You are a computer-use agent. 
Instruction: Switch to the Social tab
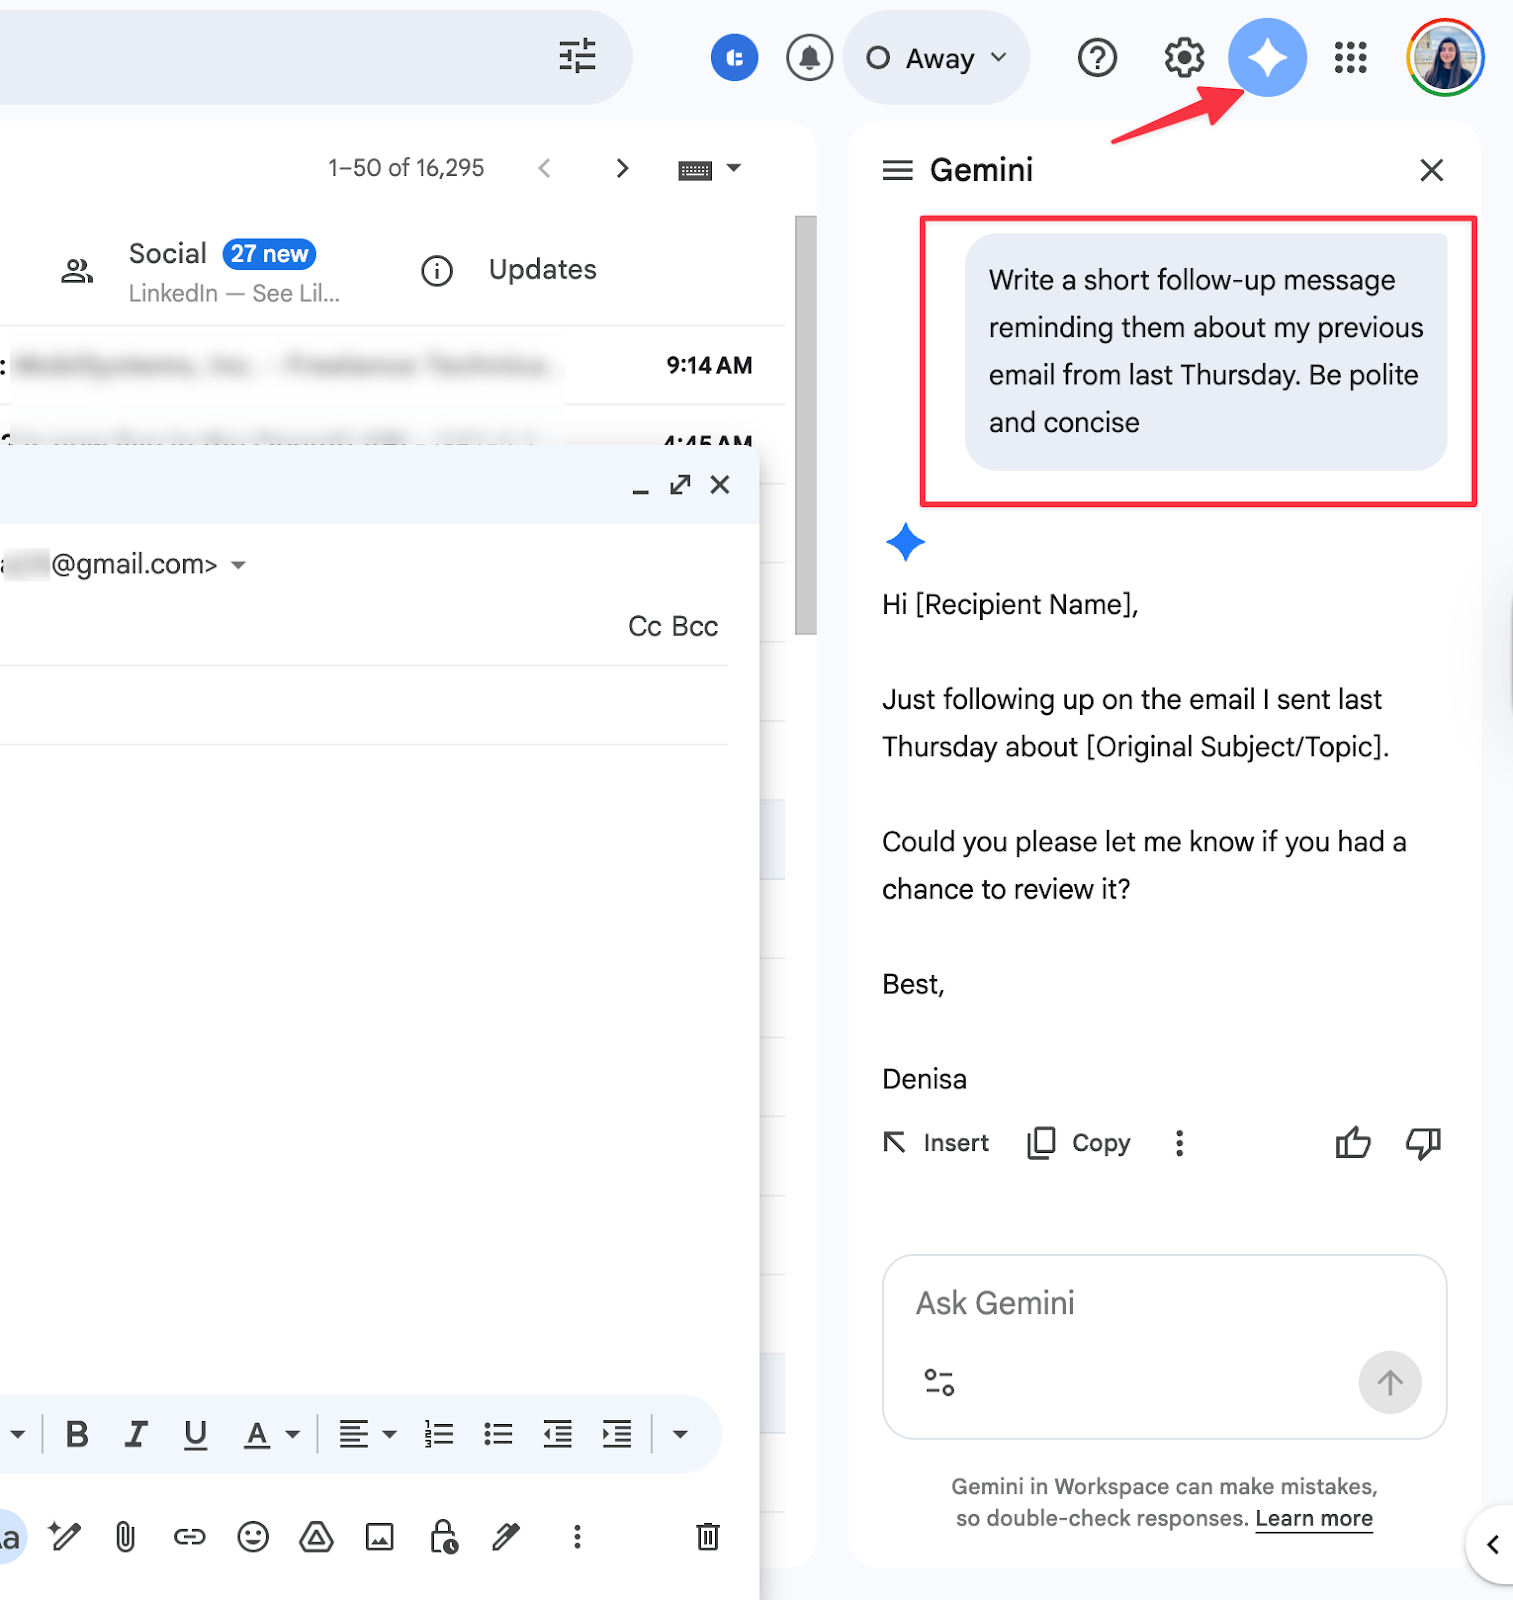pos(200,270)
